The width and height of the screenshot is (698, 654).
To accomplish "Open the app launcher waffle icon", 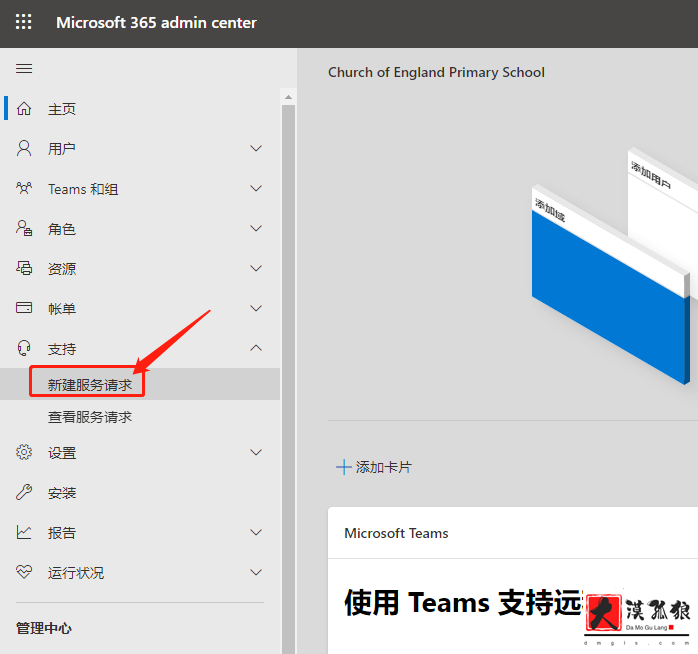I will click(23, 22).
